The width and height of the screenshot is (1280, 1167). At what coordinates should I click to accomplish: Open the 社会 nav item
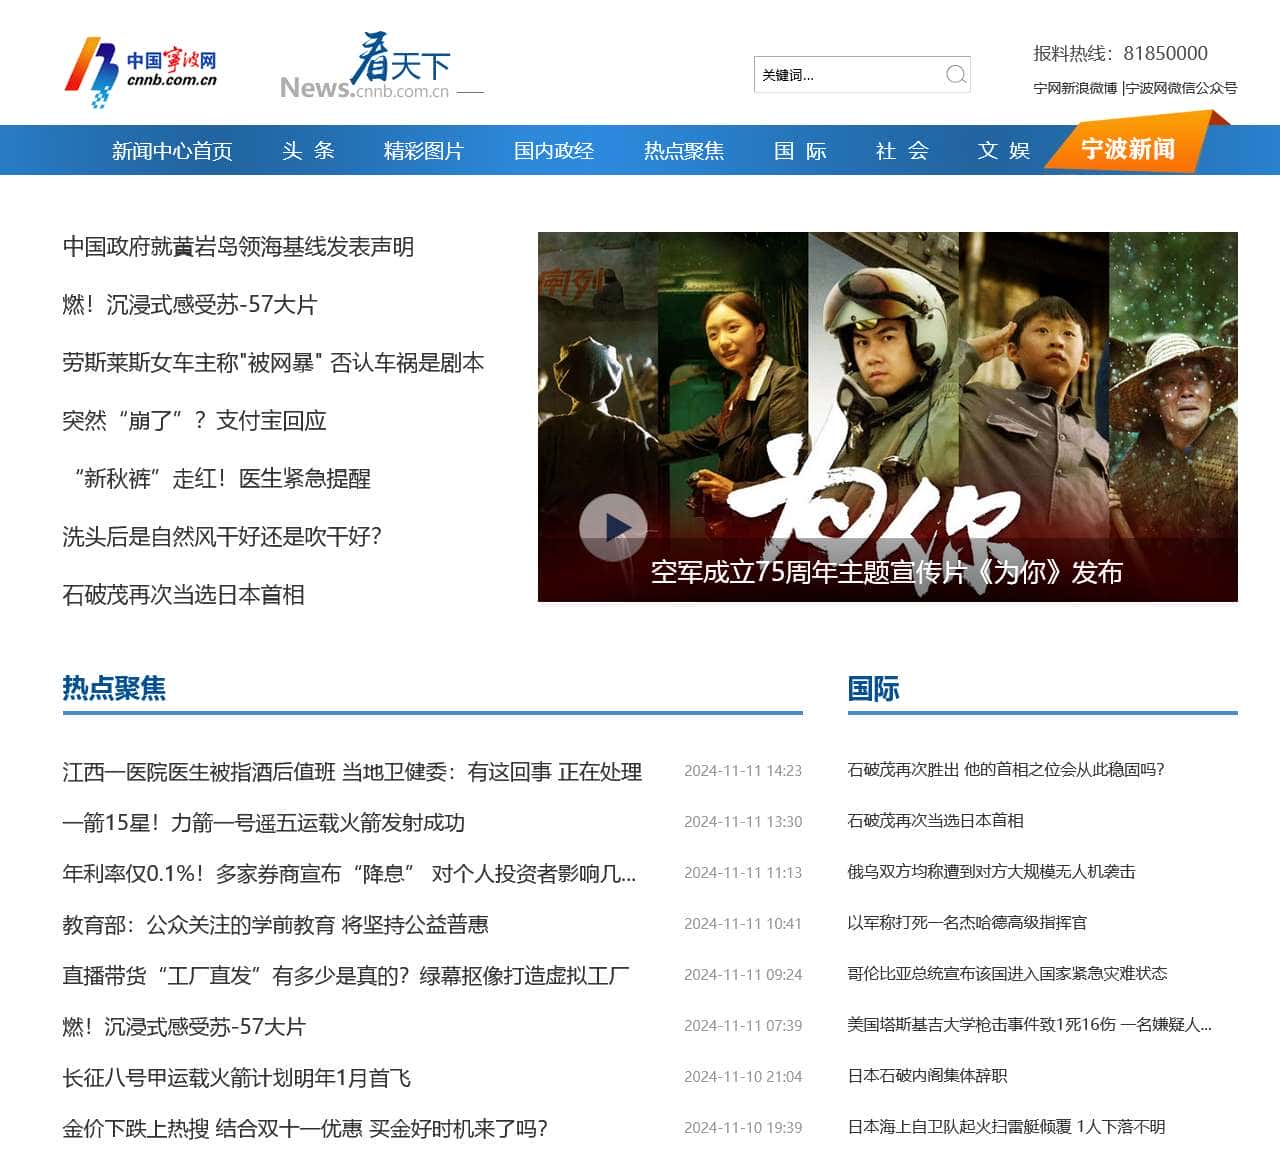[x=902, y=151]
